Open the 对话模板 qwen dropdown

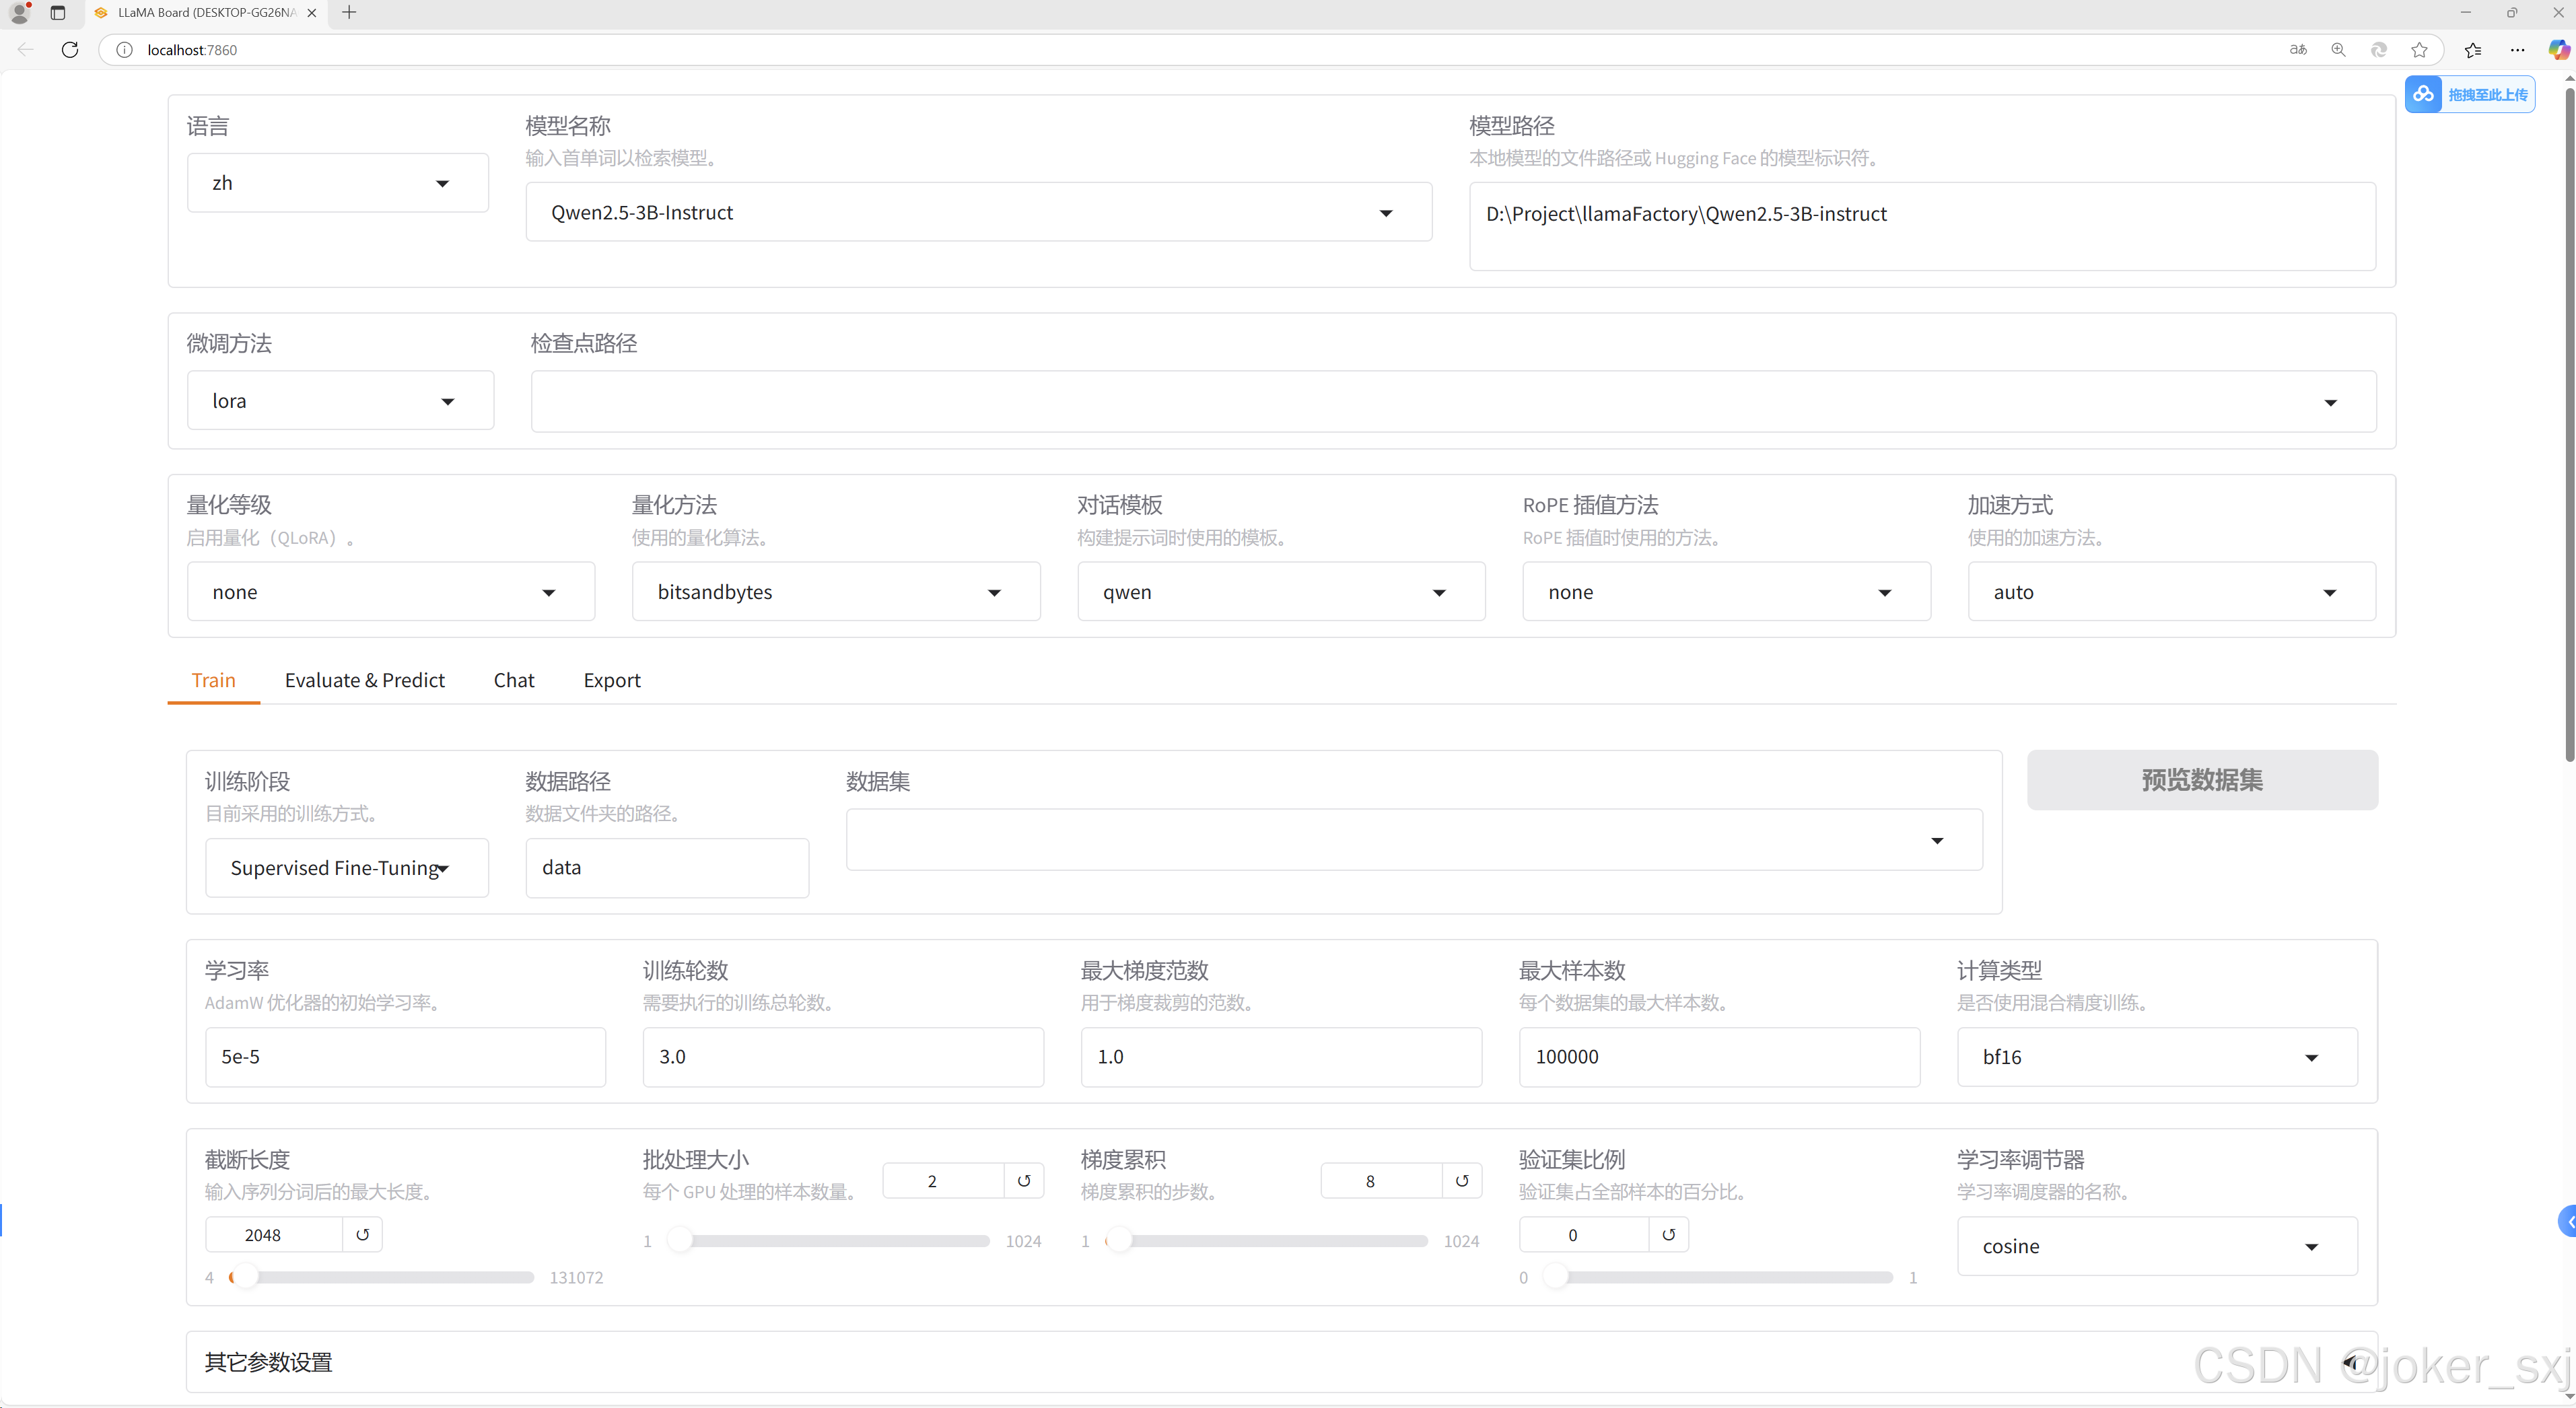click(x=1280, y=592)
